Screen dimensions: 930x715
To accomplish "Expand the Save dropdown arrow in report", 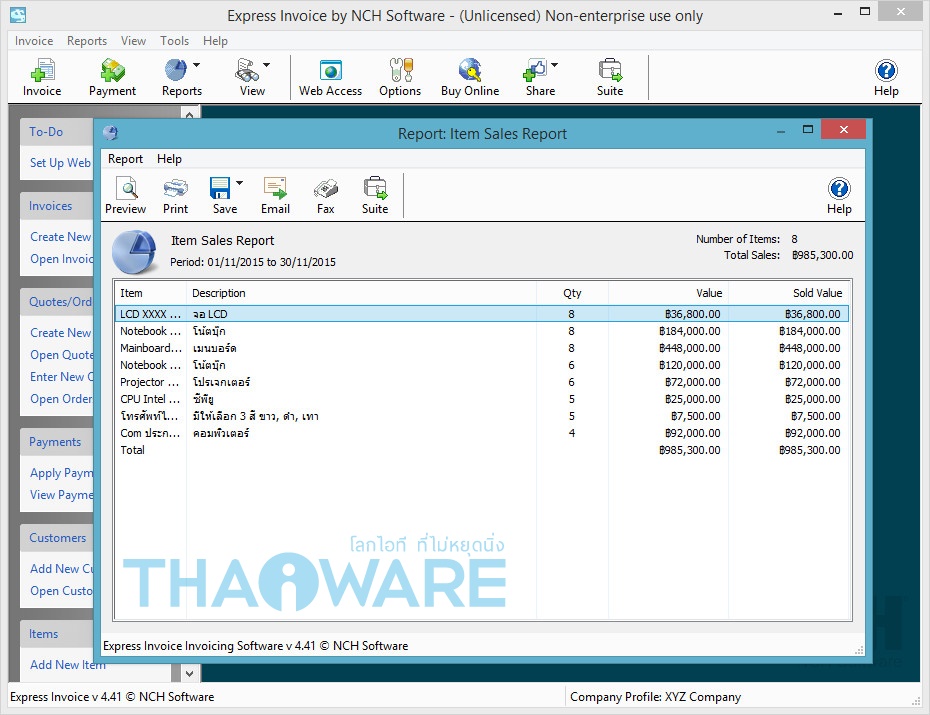I will [x=239, y=183].
